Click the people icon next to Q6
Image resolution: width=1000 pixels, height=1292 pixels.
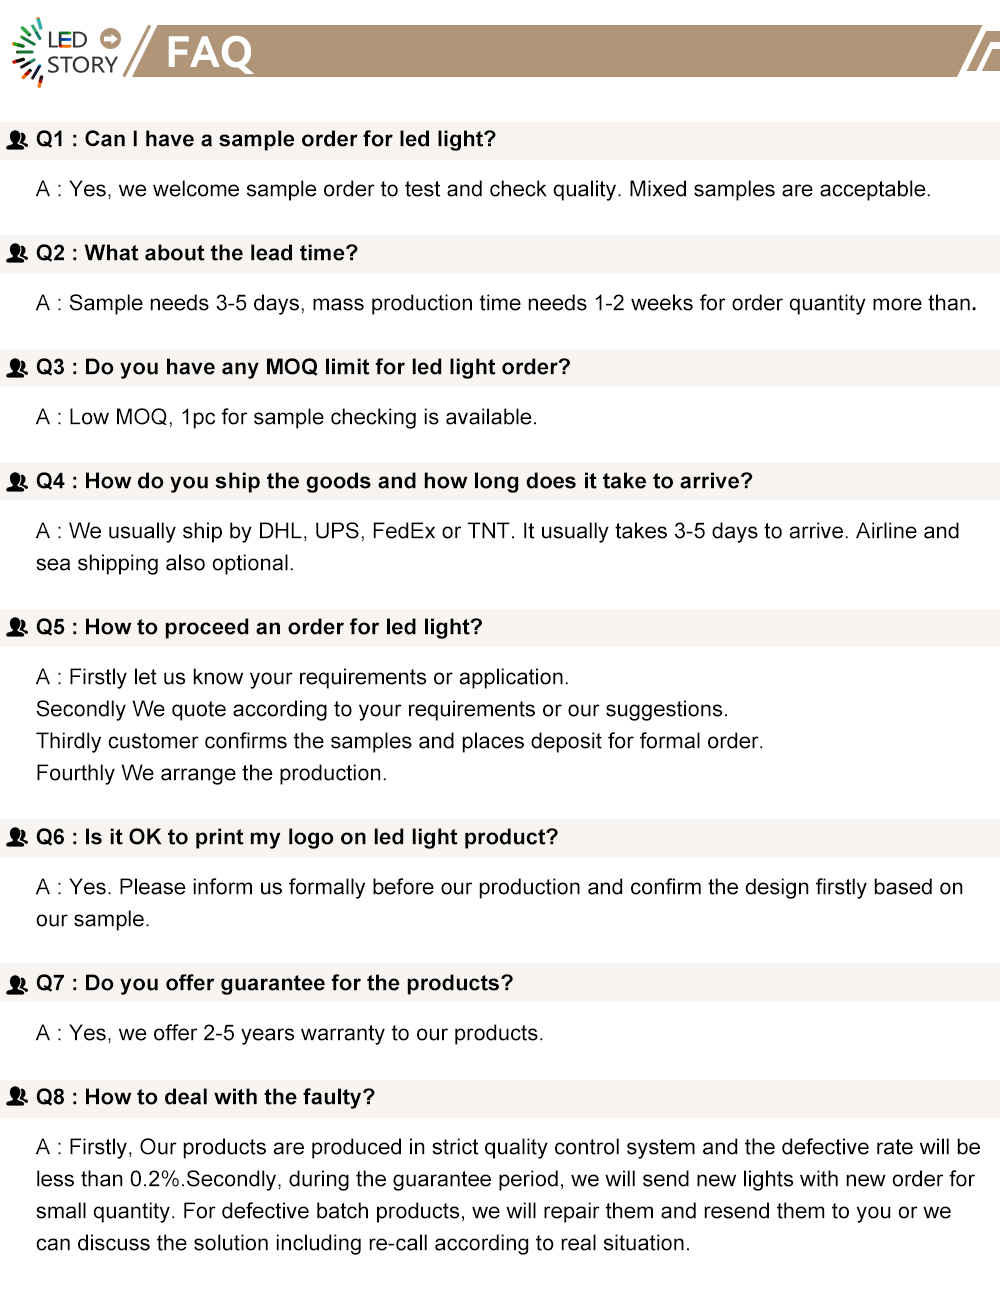click(x=17, y=838)
